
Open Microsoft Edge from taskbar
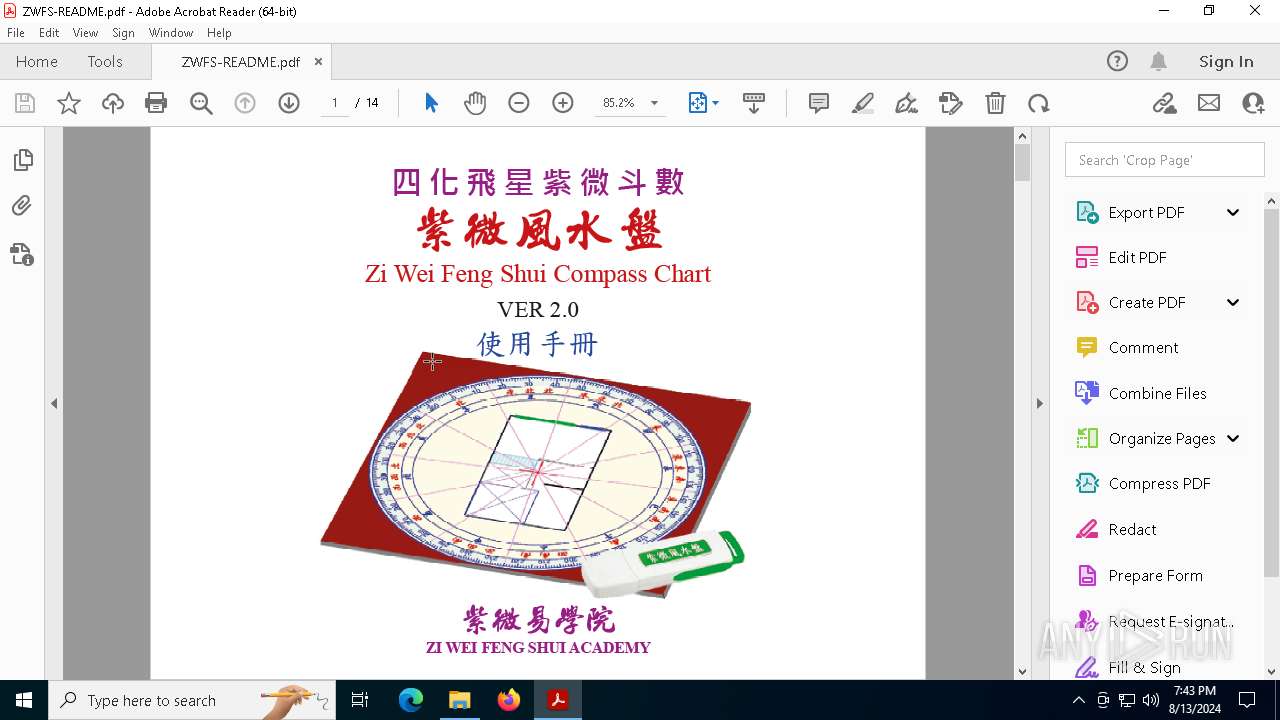(411, 700)
